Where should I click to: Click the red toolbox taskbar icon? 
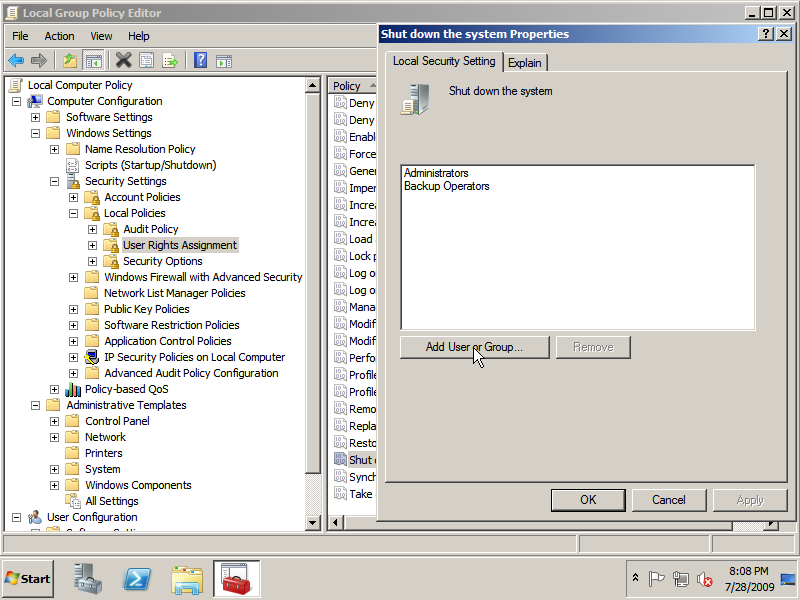coord(237,579)
